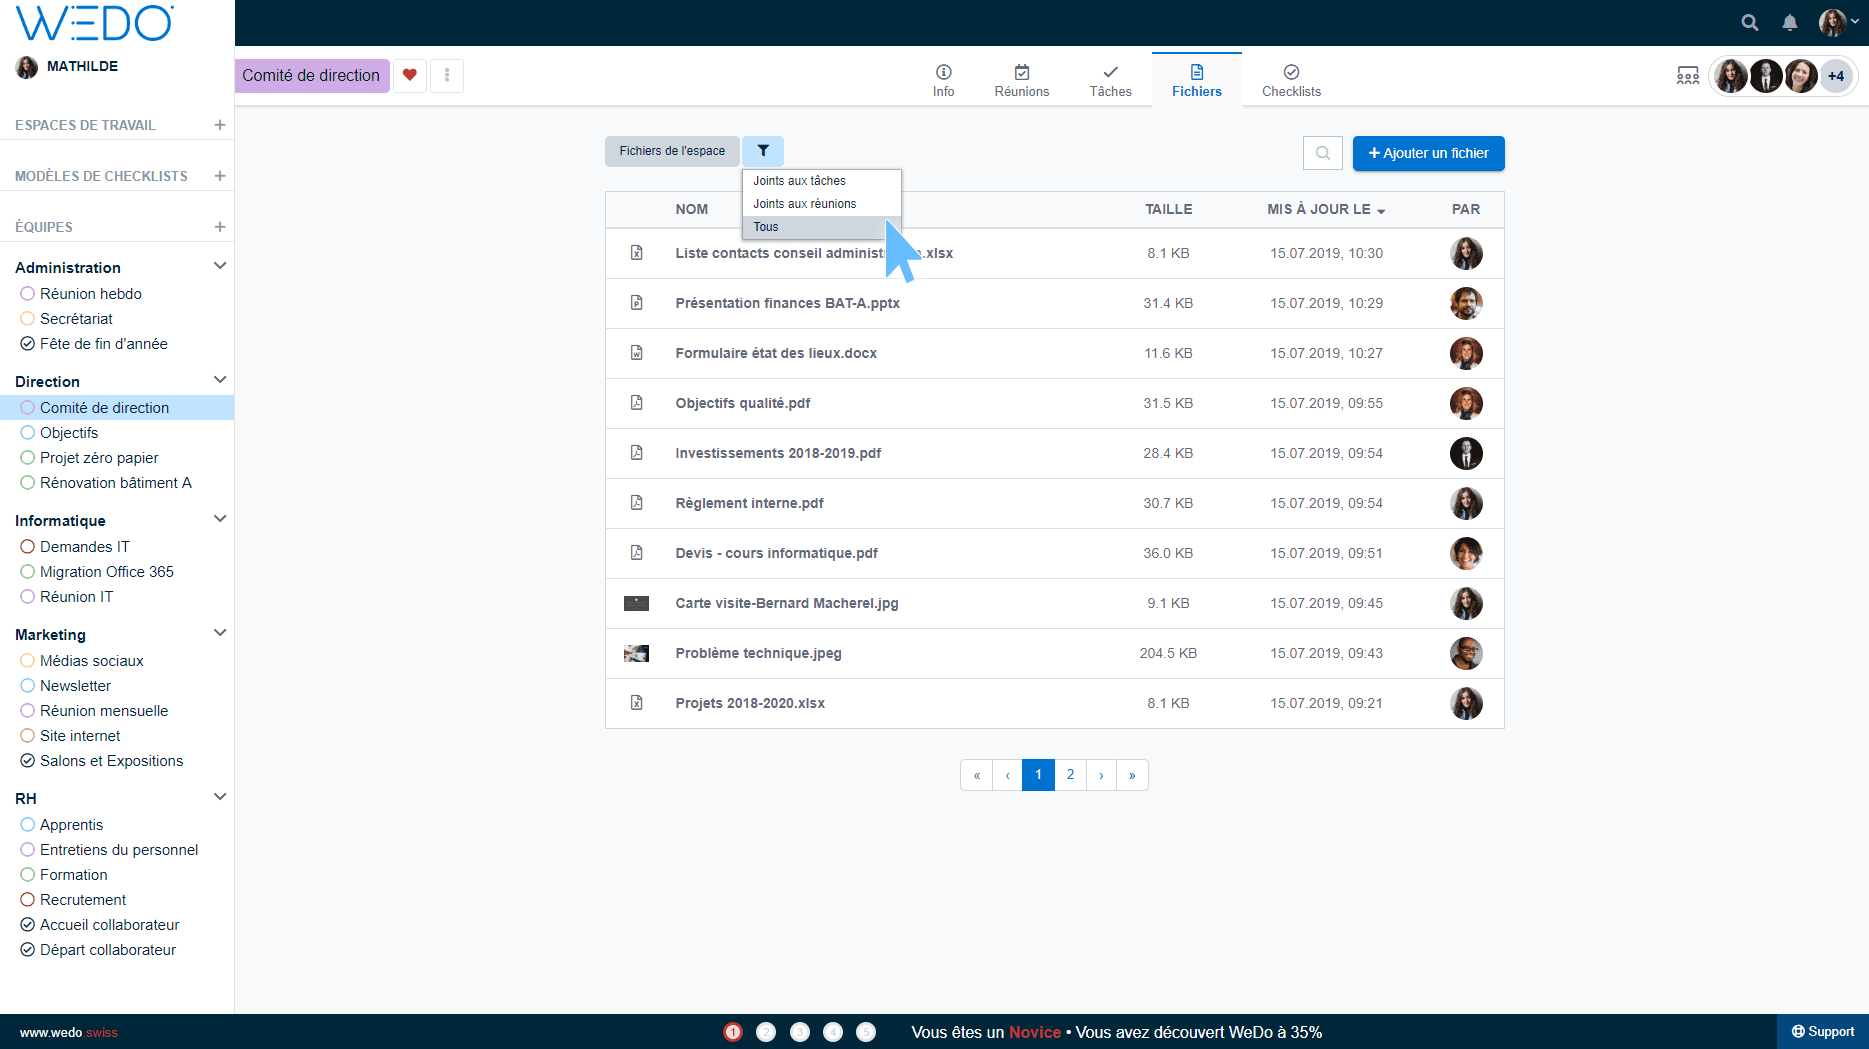Image resolution: width=1869 pixels, height=1049 pixels.
Task: Choose Joints aux tâches filter option
Action: coord(799,181)
